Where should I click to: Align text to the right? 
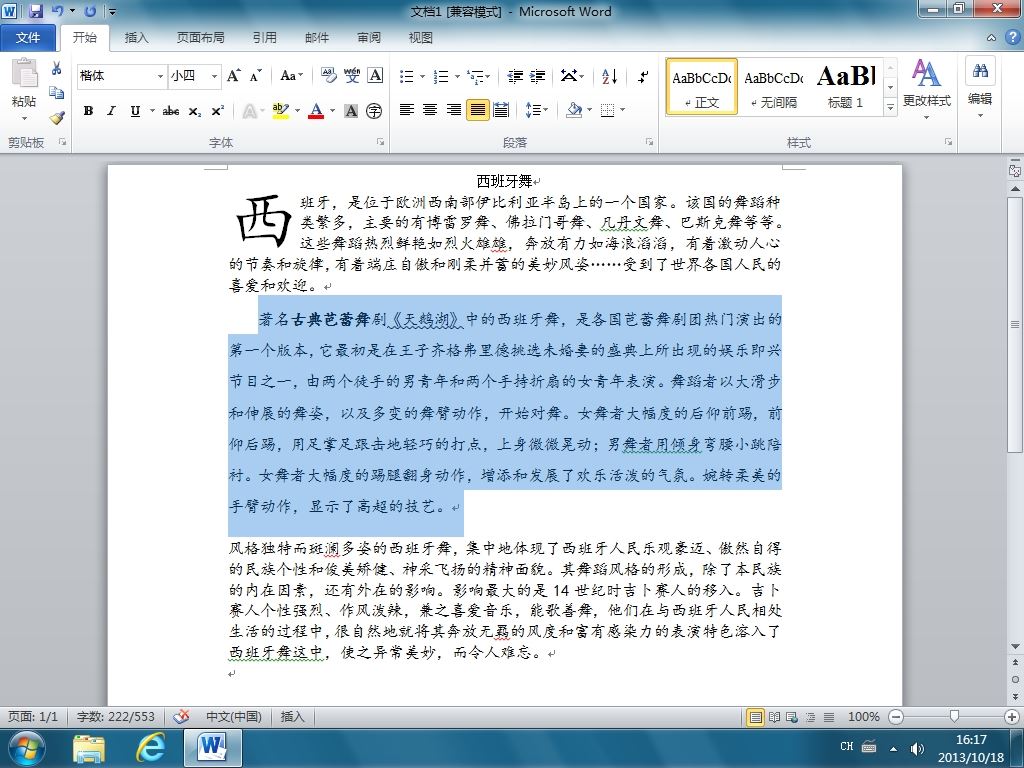(x=453, y=110)
